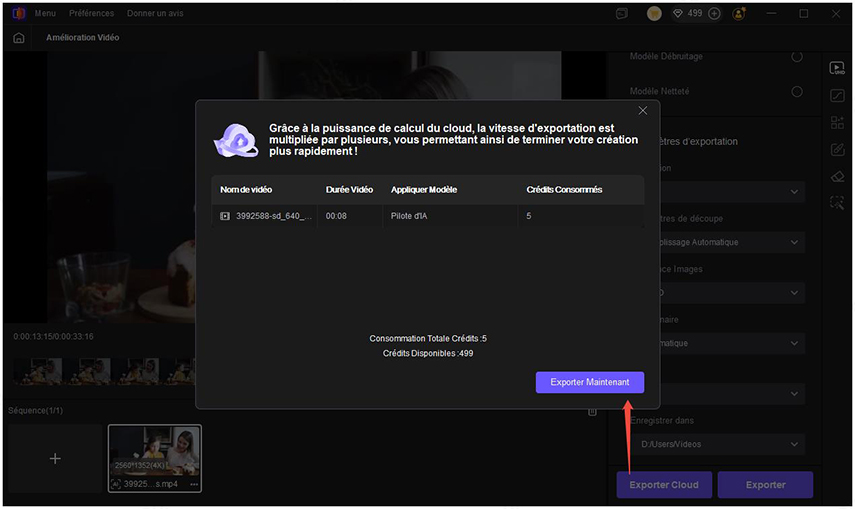Click the Exporter button
This screenshot has height=509, width=855.
pos(765,484)
